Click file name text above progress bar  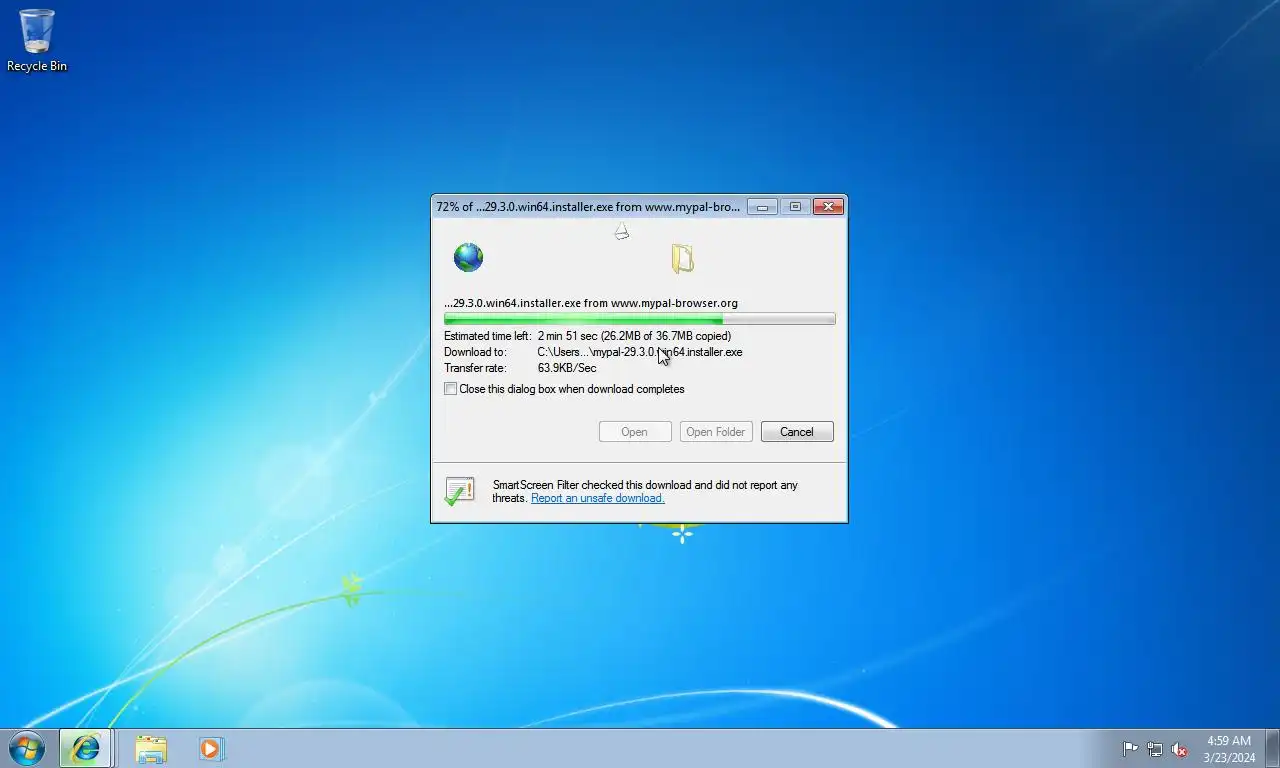point(591,303)
